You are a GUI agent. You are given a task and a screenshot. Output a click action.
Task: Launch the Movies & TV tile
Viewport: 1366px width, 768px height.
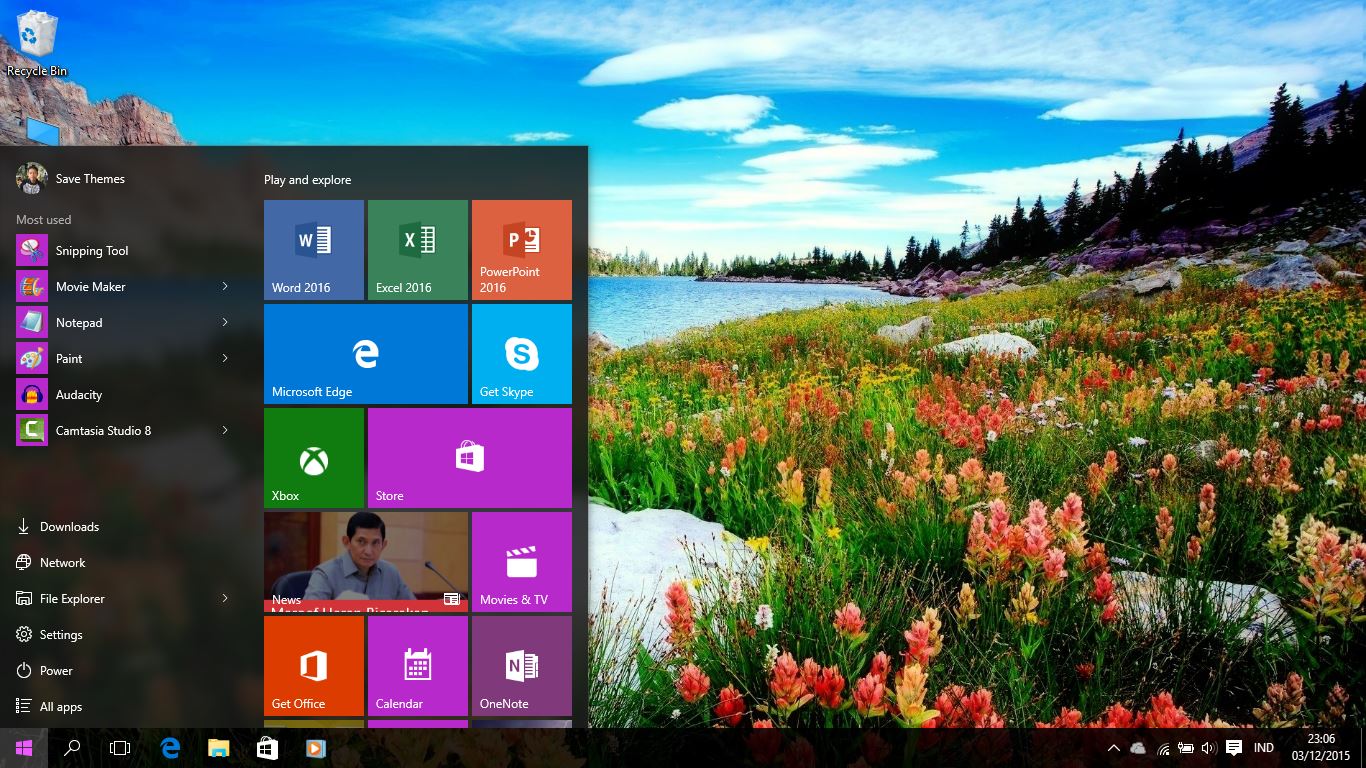[x=522, y=562]
